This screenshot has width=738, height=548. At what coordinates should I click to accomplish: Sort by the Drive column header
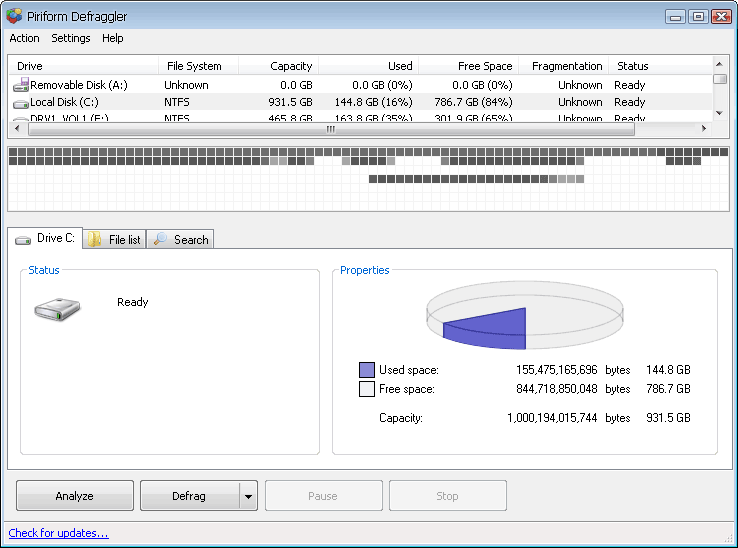[x=83, y=66]
